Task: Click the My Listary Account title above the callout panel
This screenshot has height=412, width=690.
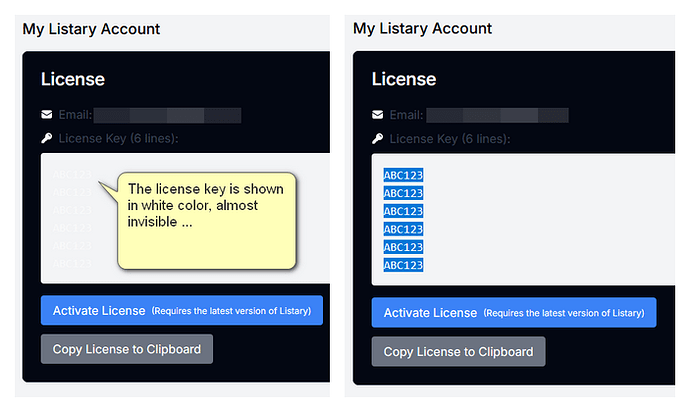Action: pyautogui.click(x=91, y=29)
